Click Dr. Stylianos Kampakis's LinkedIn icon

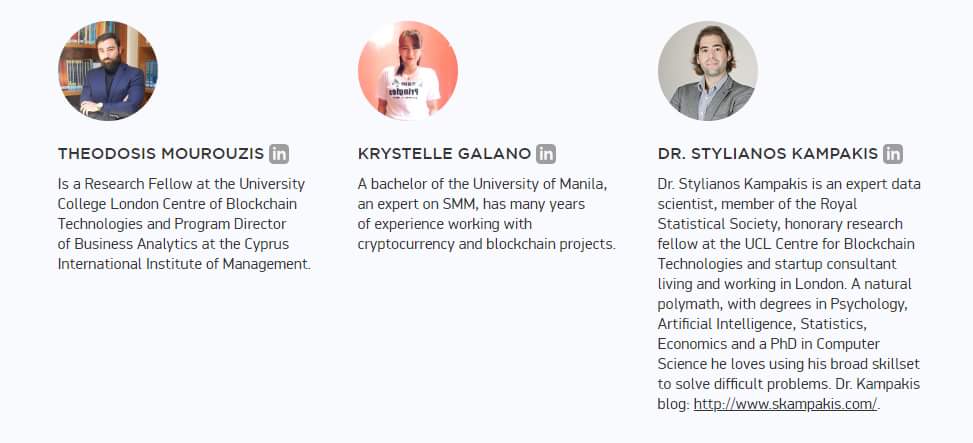coord(893,154)
